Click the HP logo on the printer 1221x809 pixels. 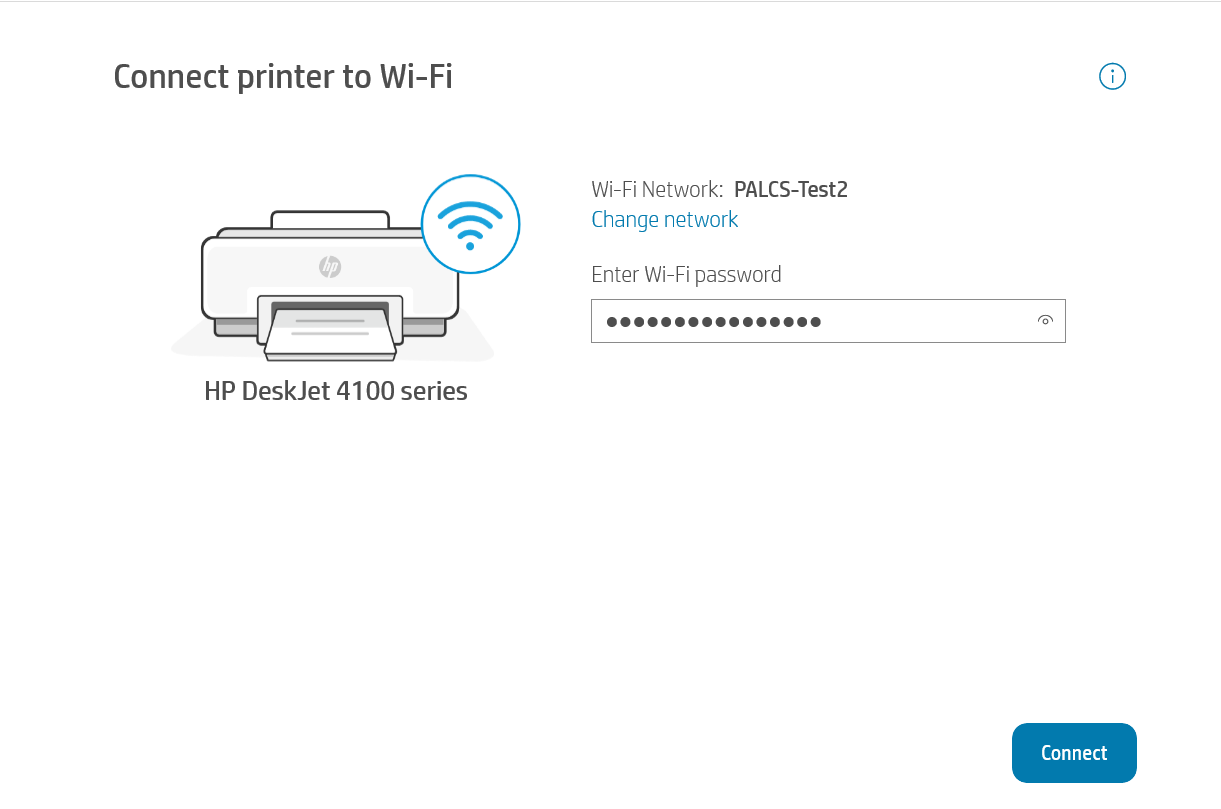click(330, 266)
